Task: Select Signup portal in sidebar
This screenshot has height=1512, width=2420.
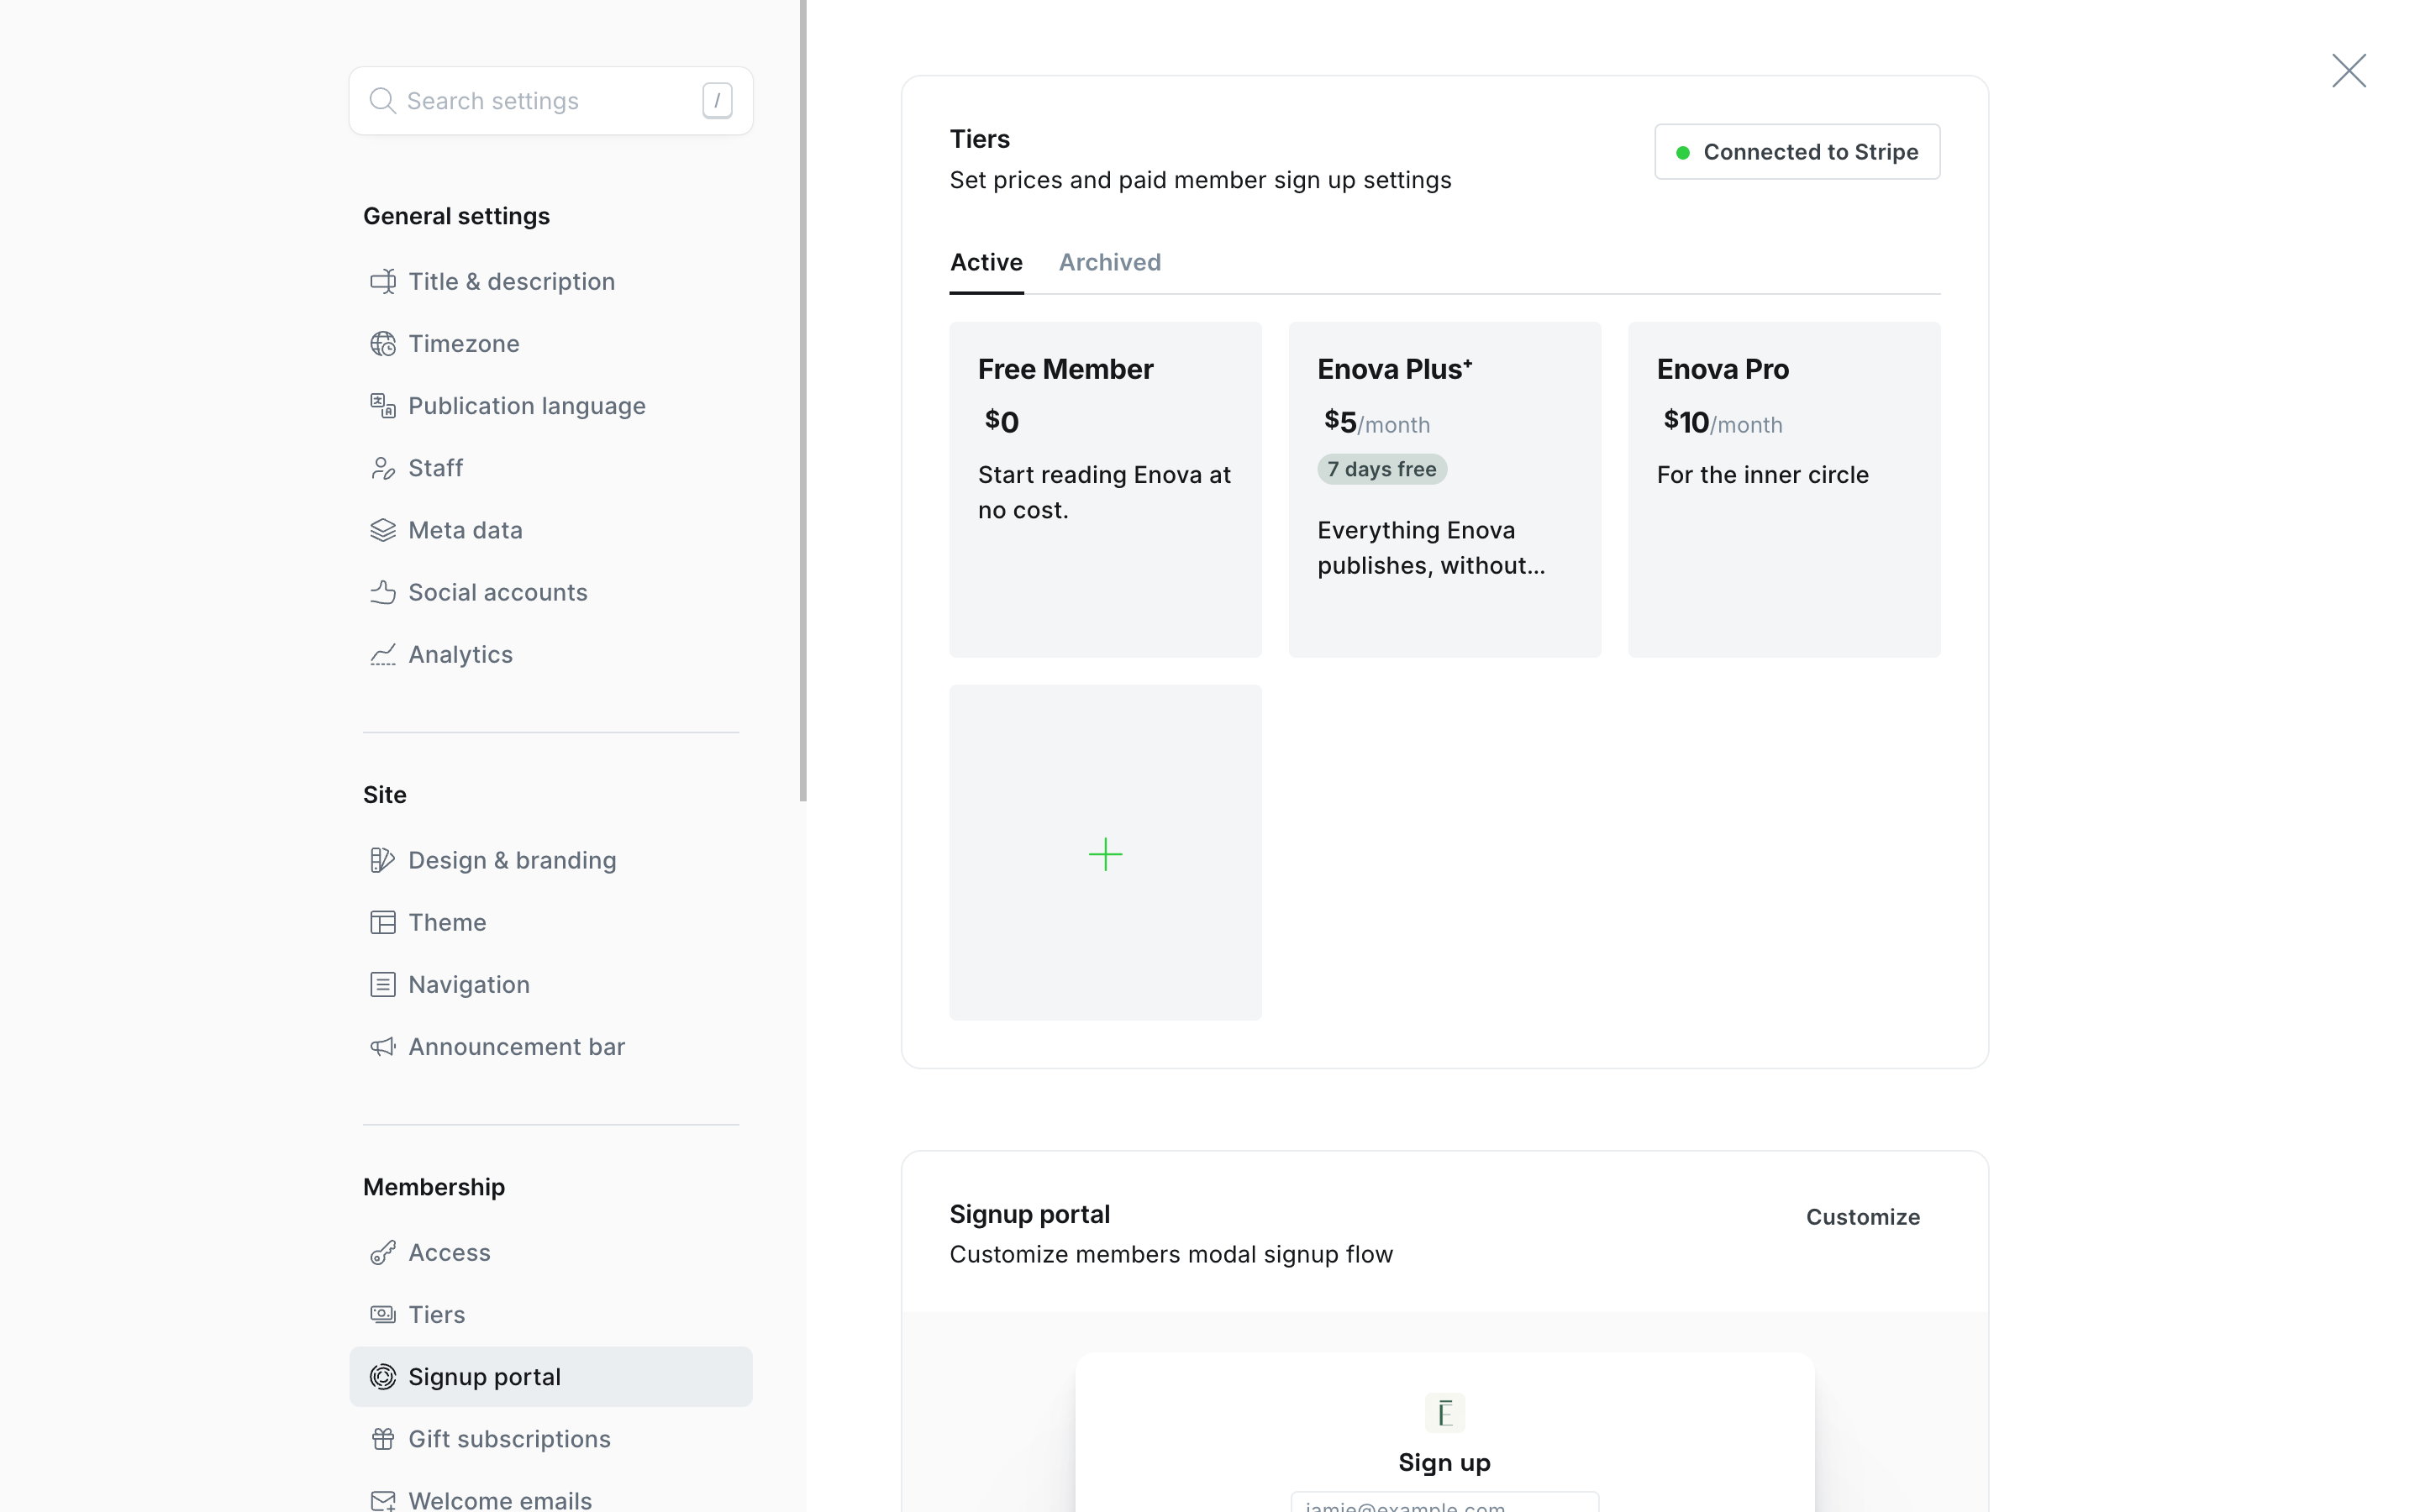Action: (551, 1377)
